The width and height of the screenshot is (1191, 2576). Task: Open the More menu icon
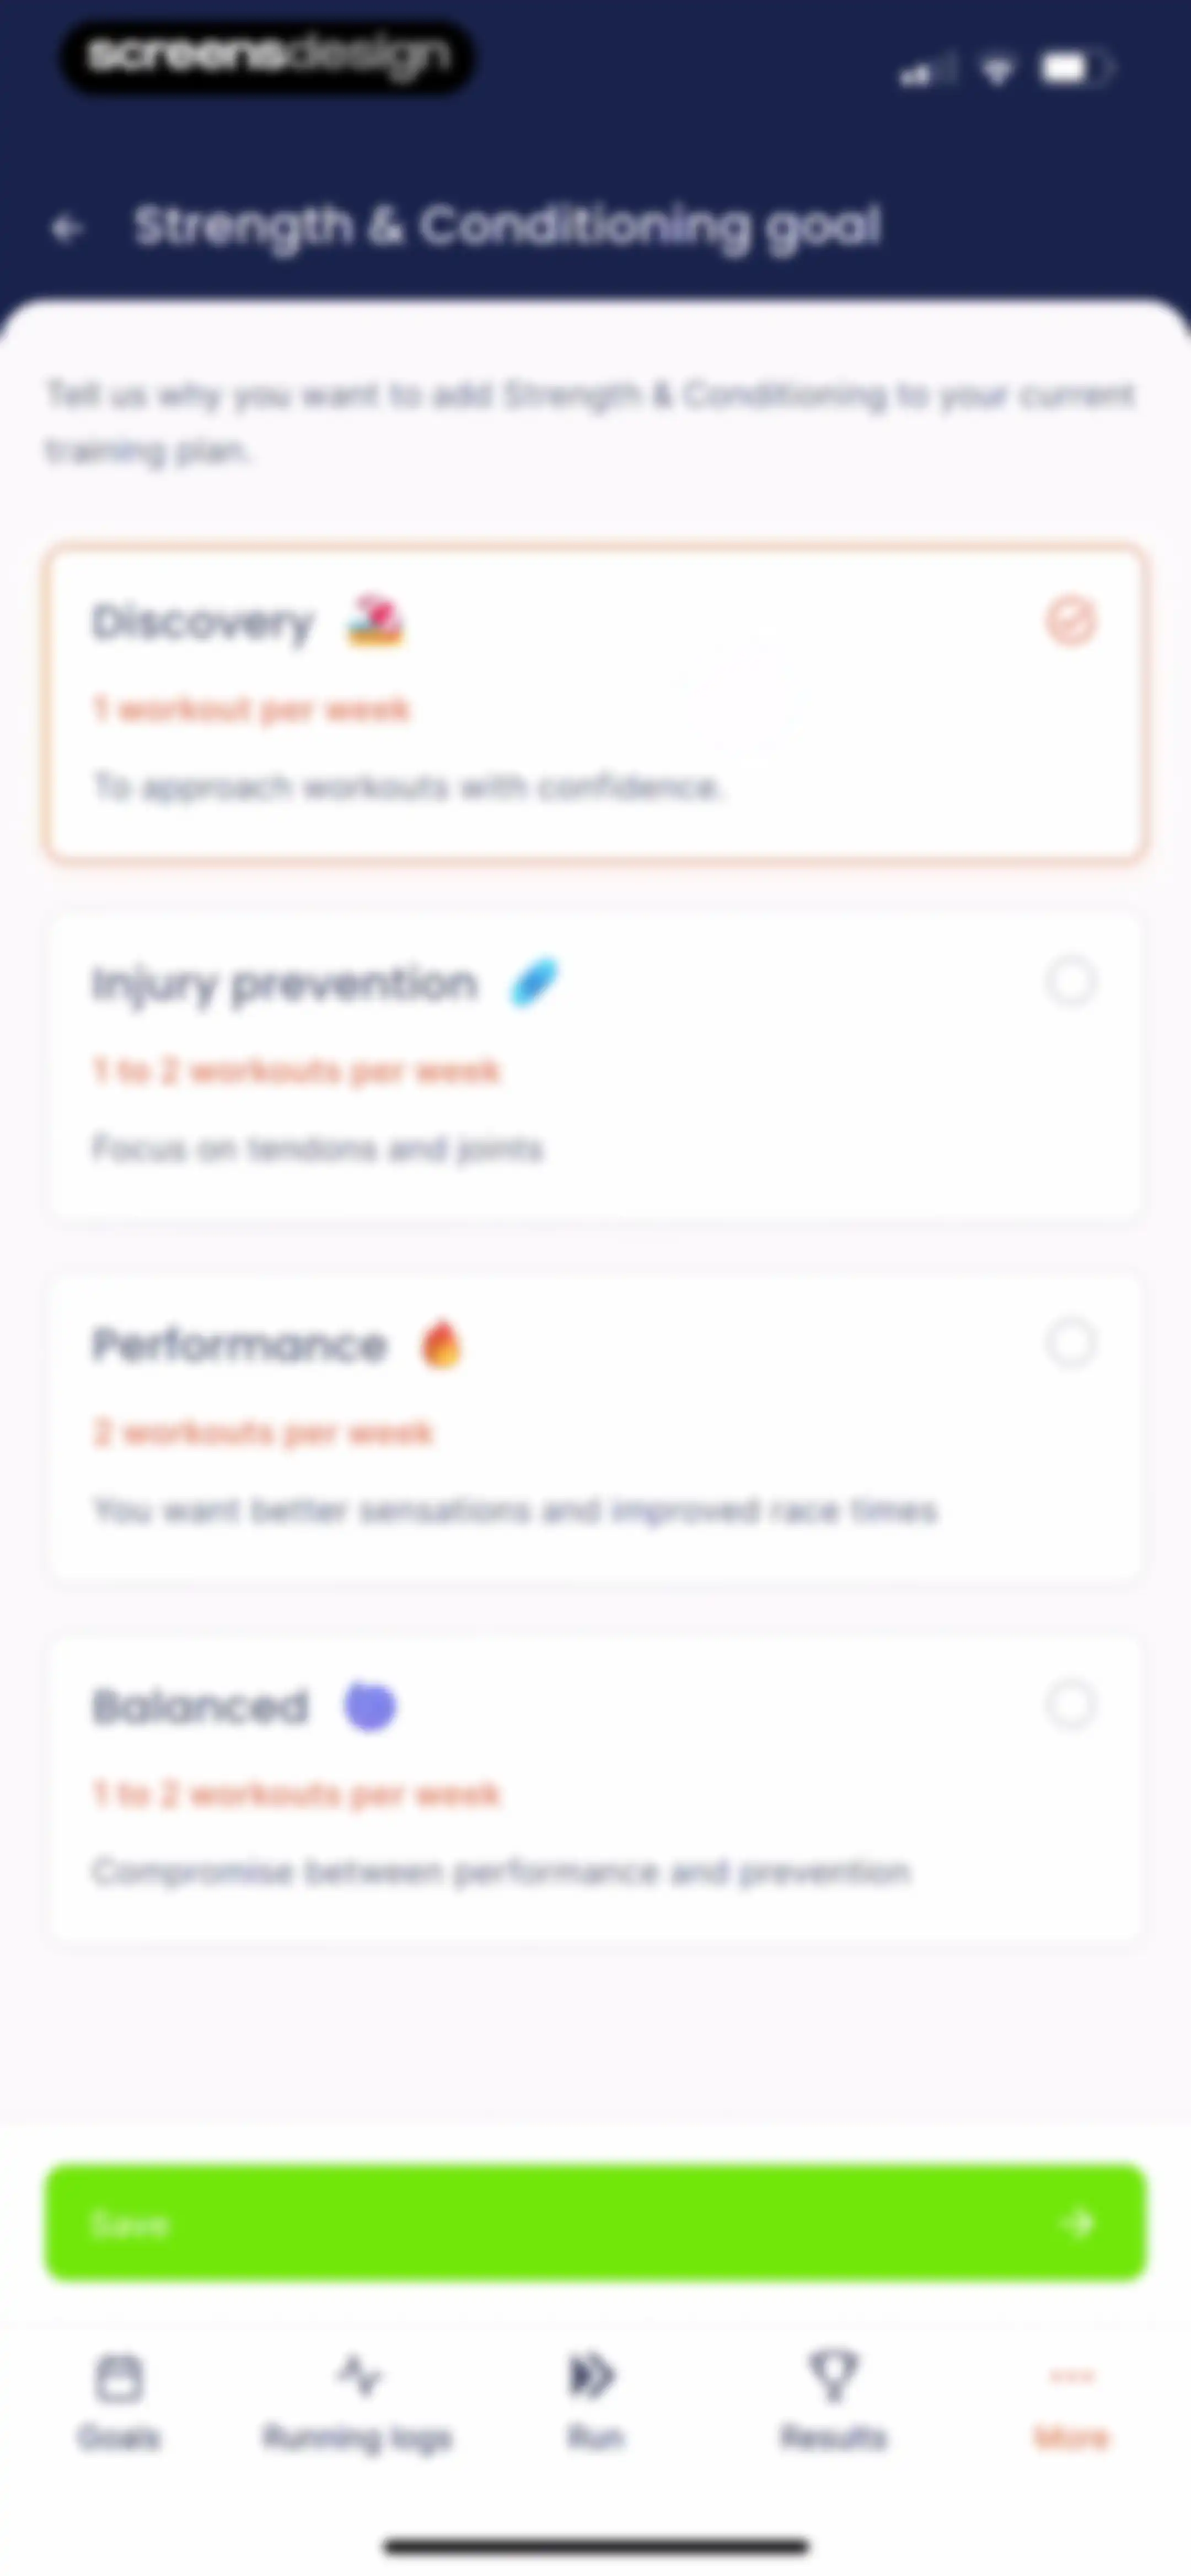point(1071,2376)
